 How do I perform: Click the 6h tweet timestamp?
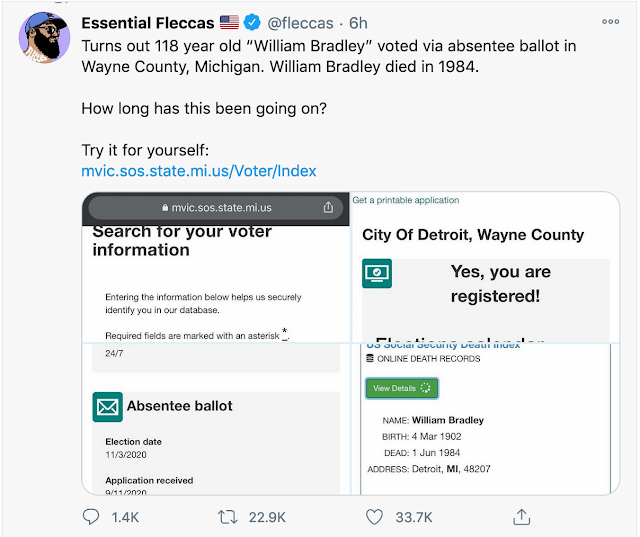pyautogui.click(x=357, y=22)
